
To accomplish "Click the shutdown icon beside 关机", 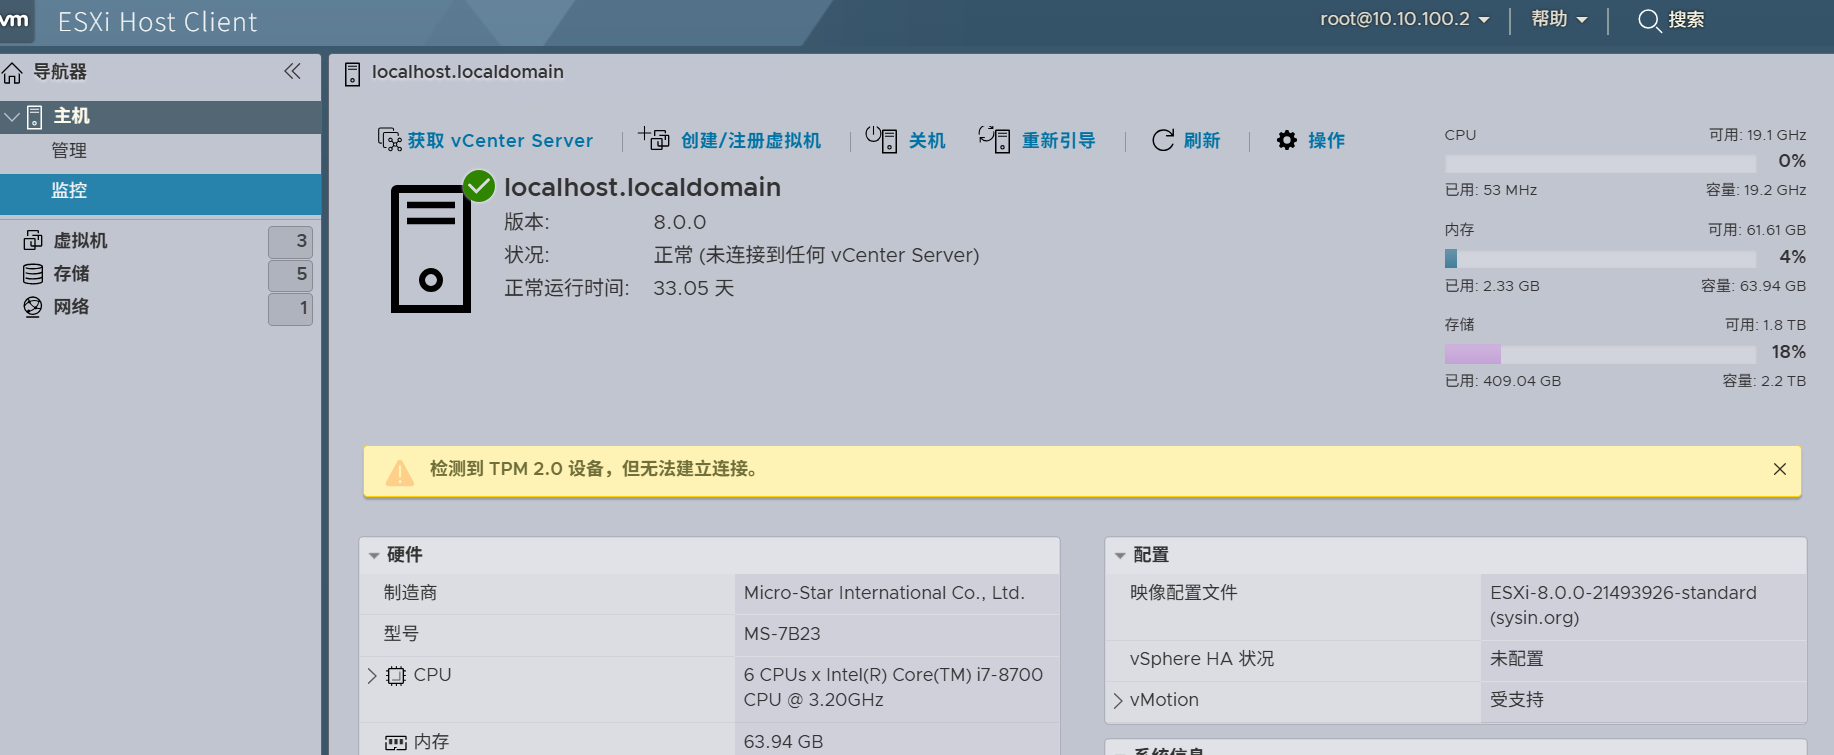I will click(x=881, y=139).
